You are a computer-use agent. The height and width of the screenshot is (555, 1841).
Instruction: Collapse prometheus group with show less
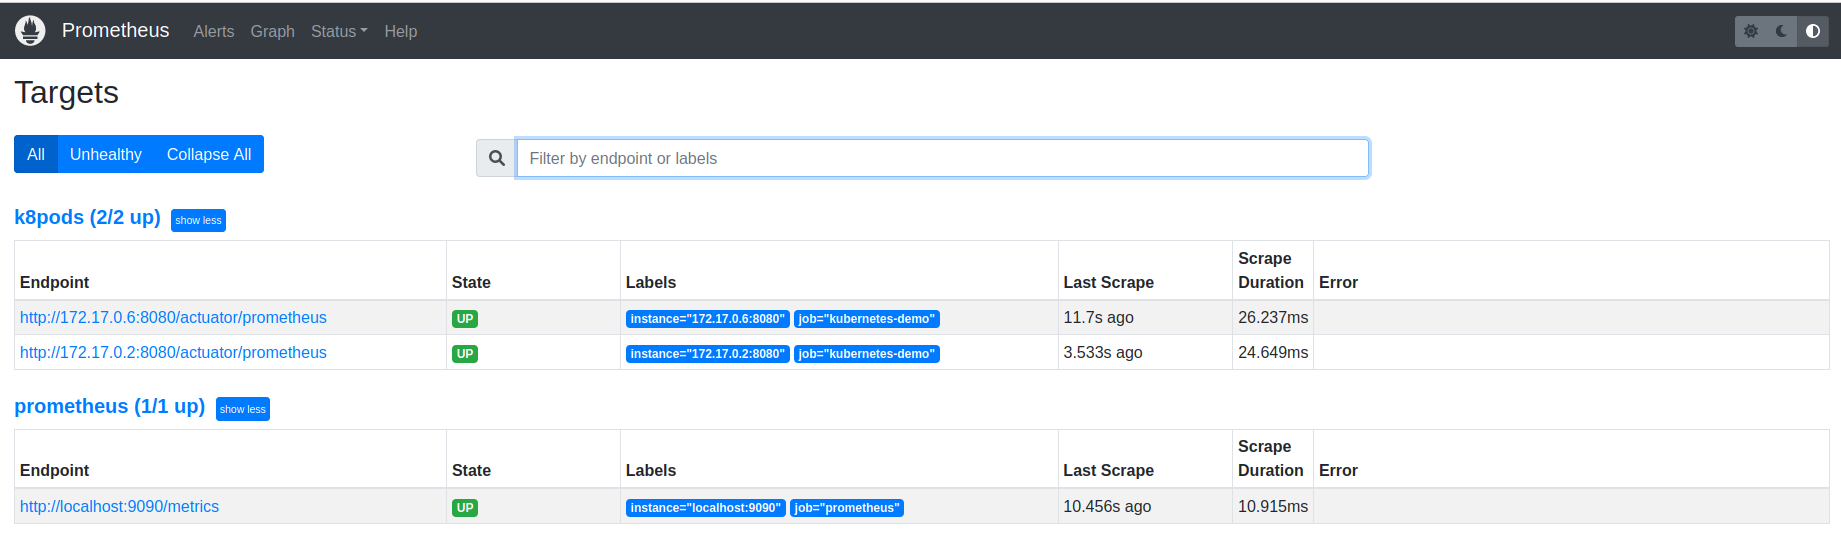click(243, 409)
